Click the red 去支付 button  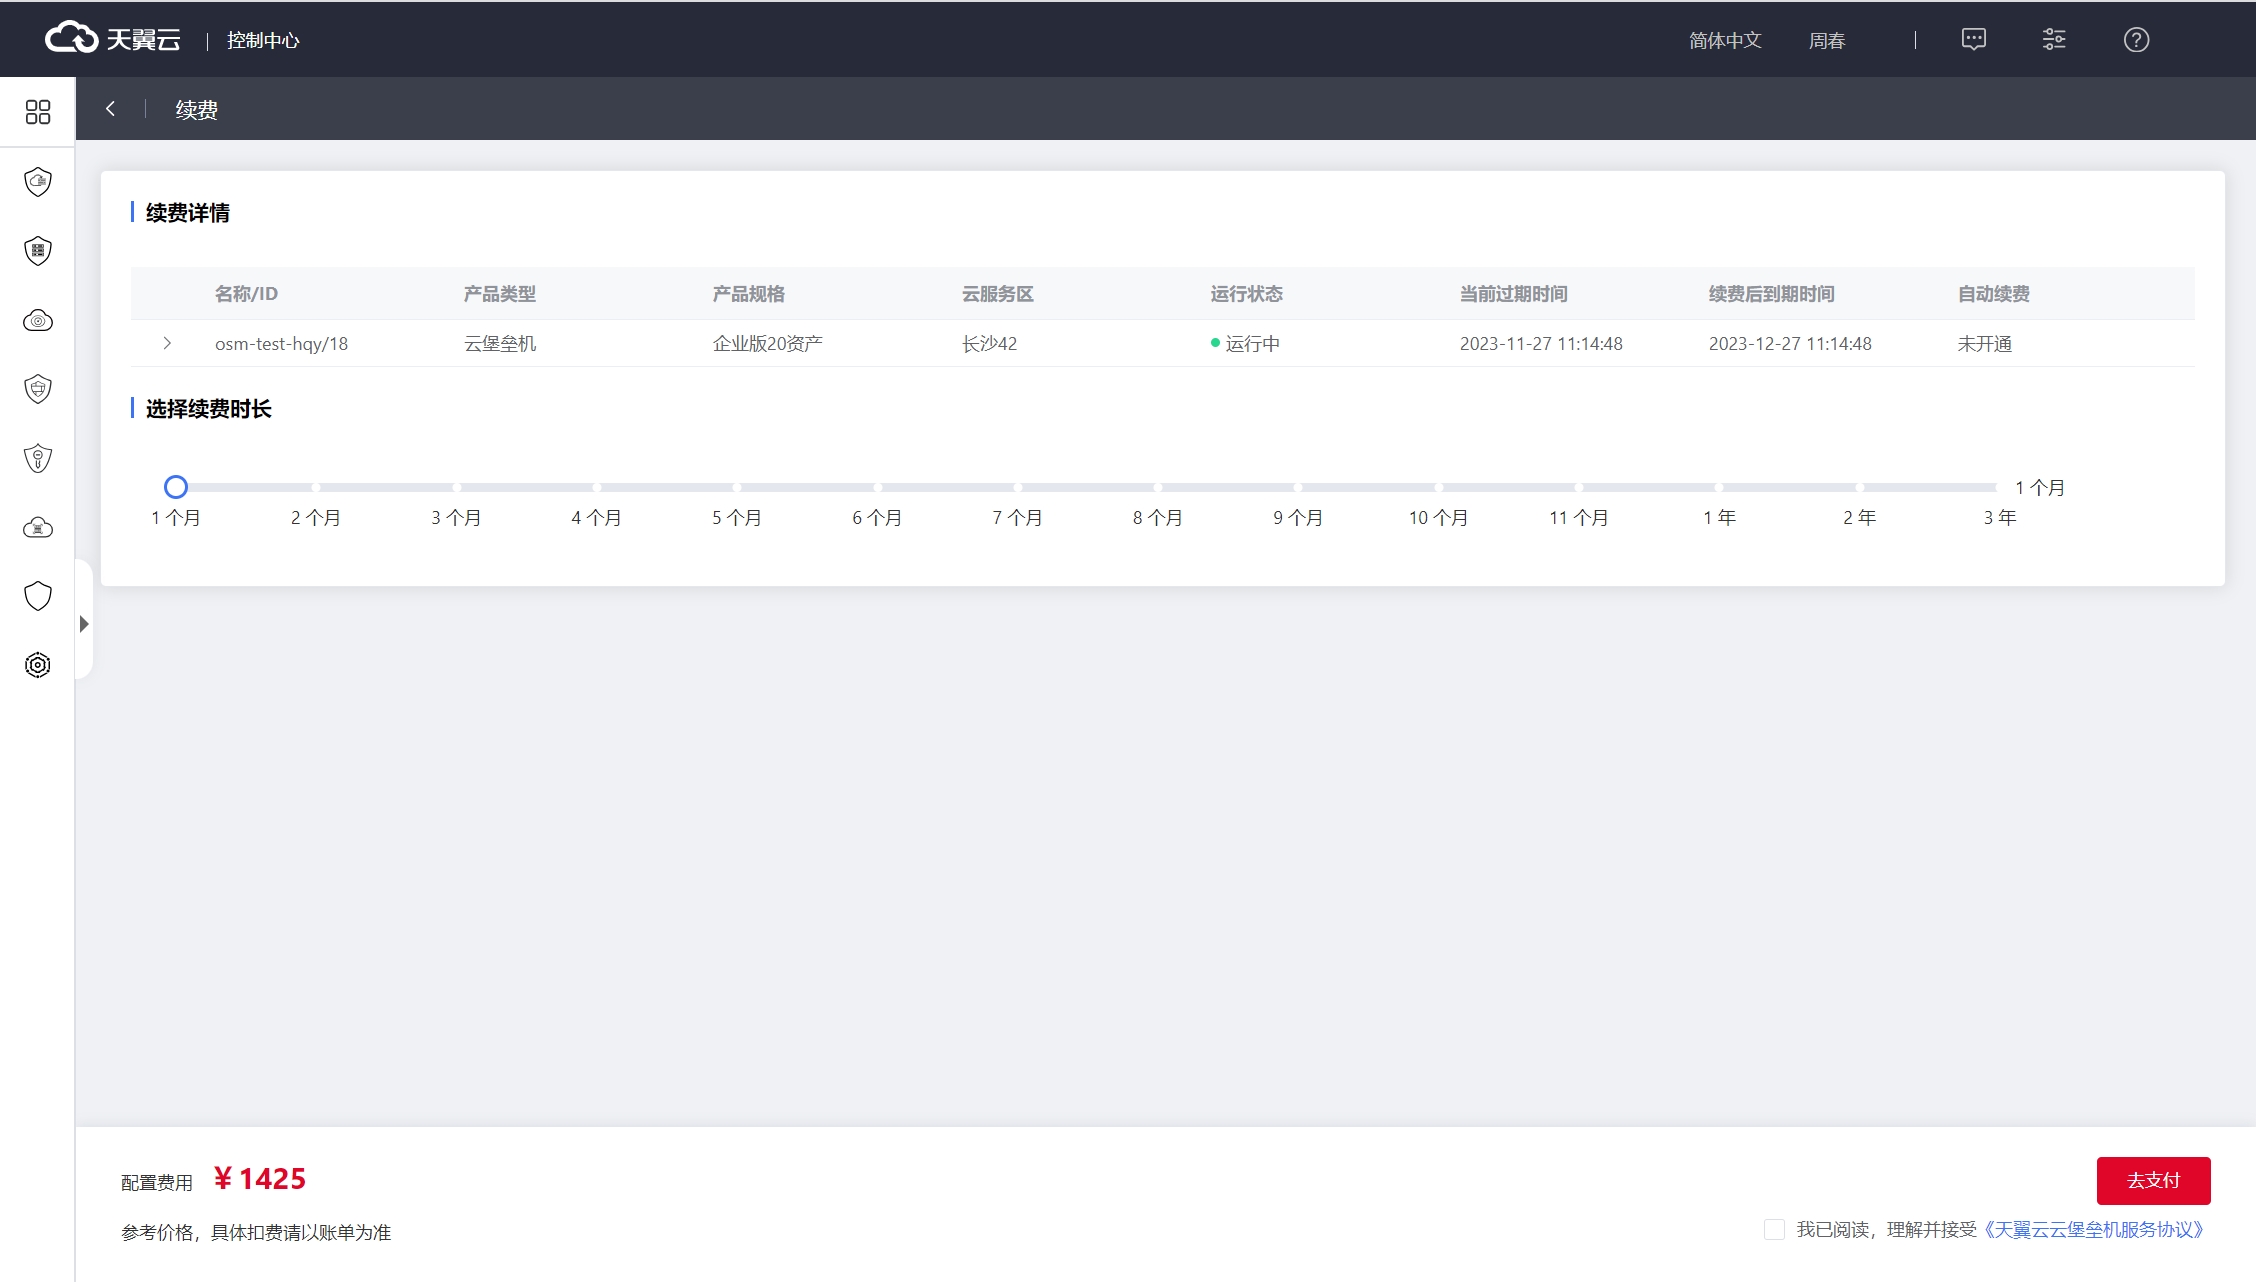[2153, 1181]
